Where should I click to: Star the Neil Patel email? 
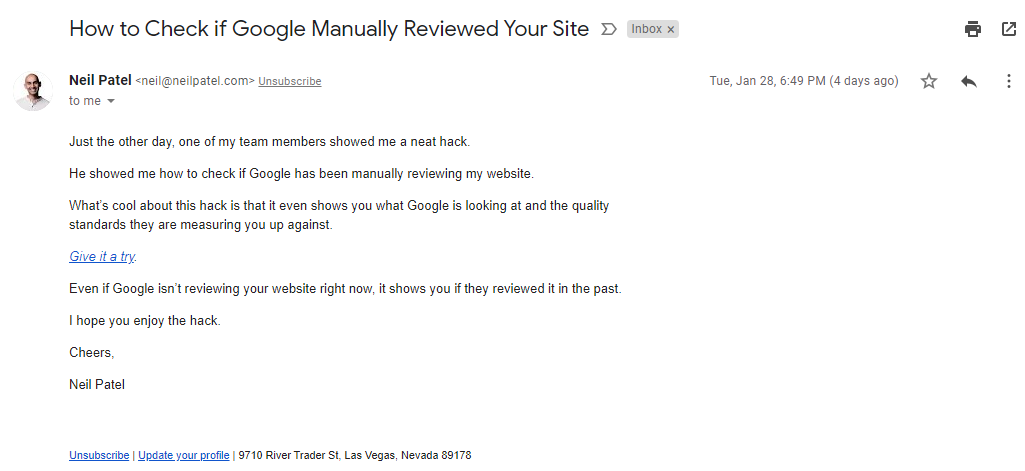(x=929, y=81)
